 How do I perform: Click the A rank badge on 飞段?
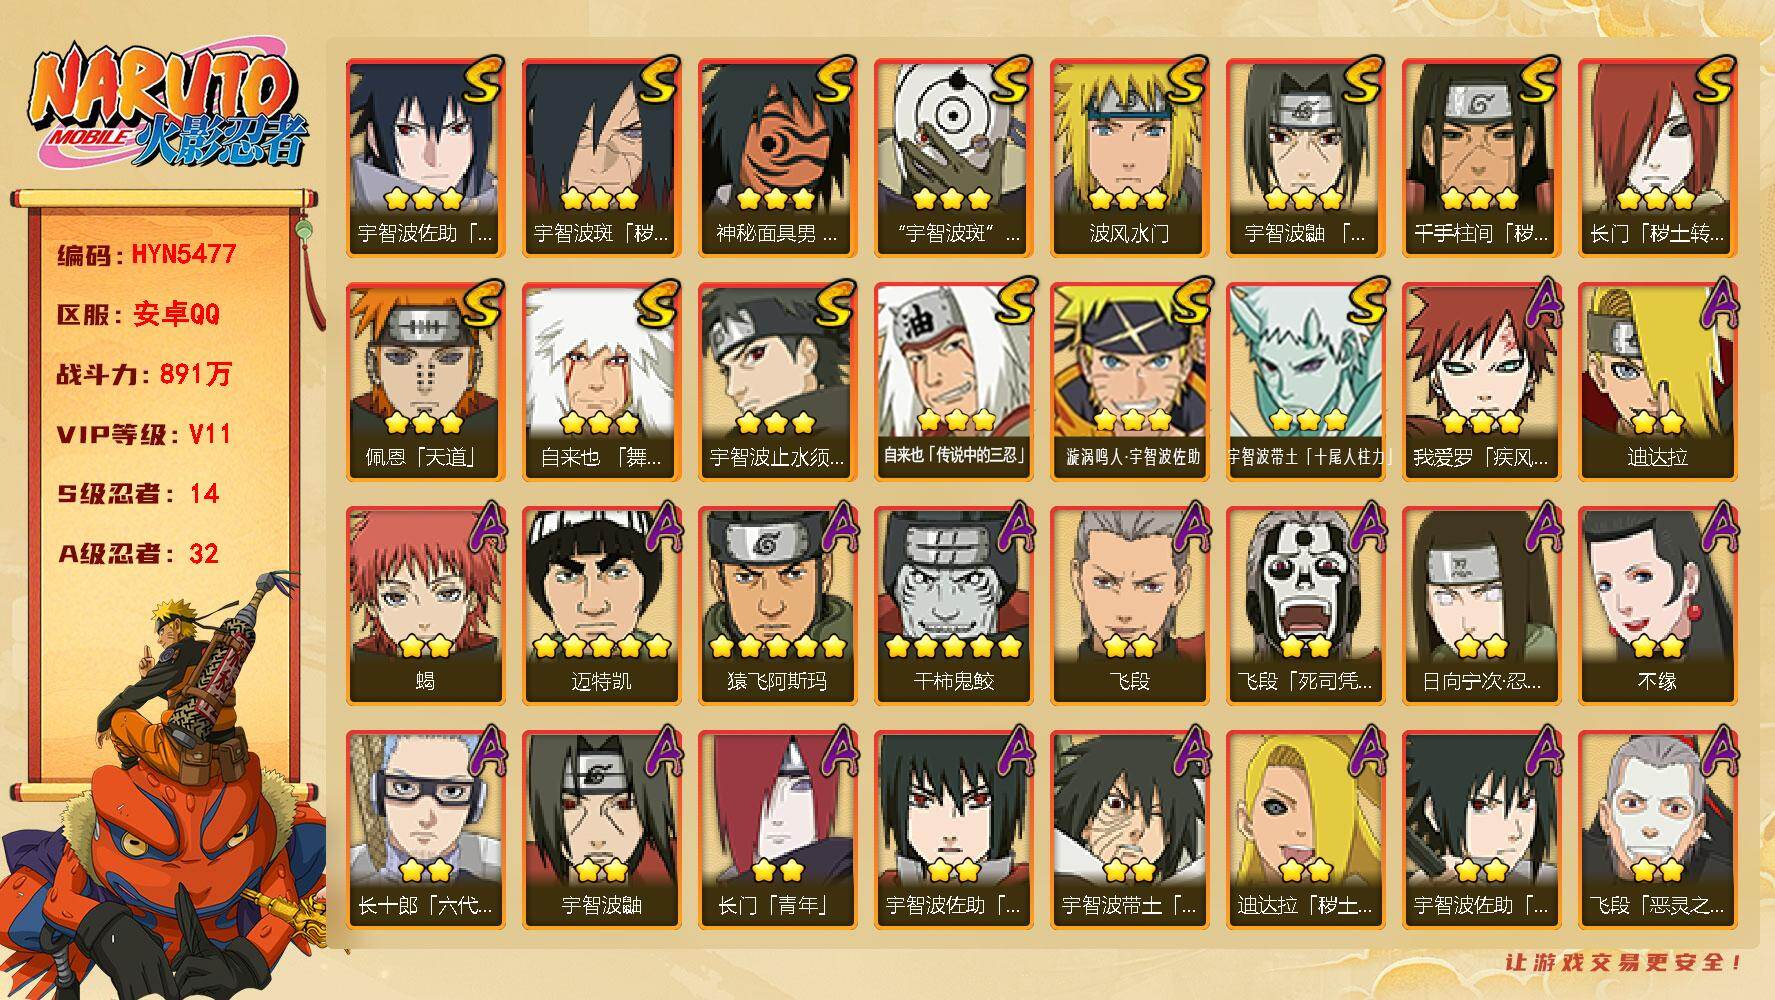pyautogui.click(x=1190, y=527)
